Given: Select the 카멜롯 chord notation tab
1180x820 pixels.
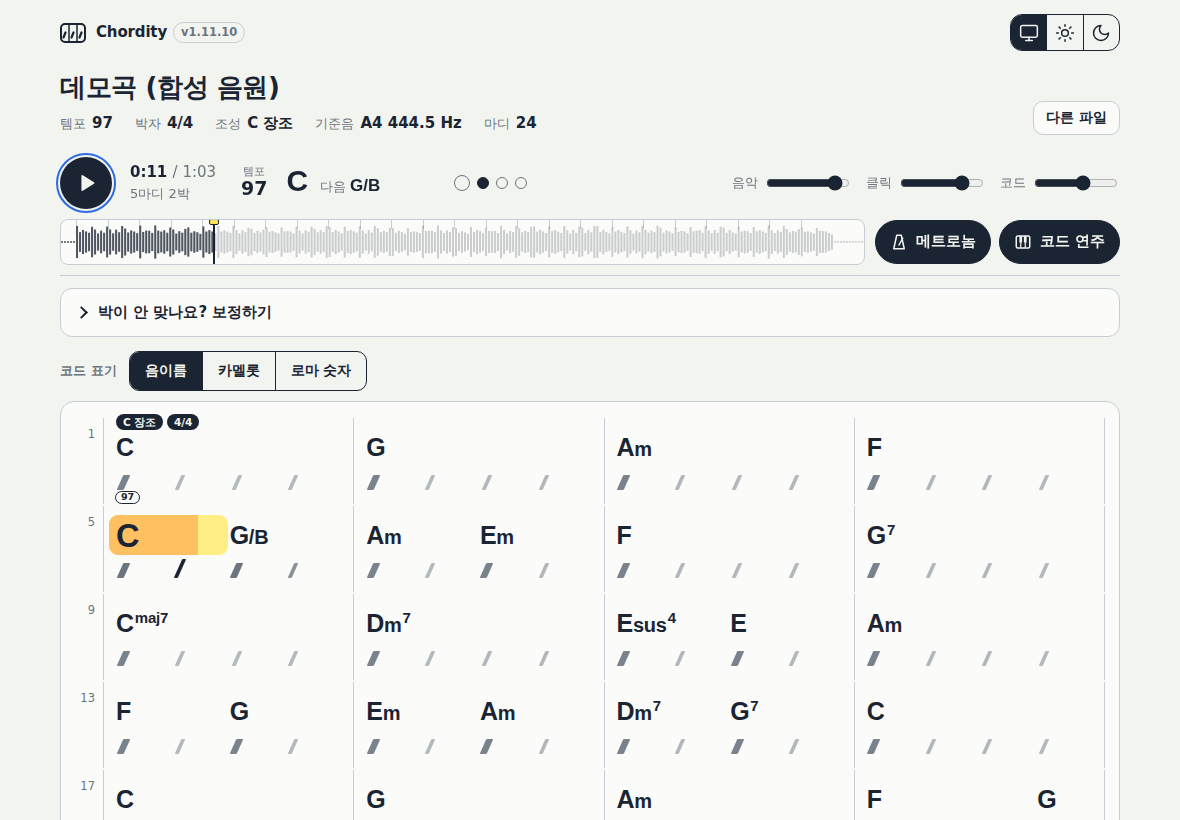Looking at the screenshot, I should (239, 371).
